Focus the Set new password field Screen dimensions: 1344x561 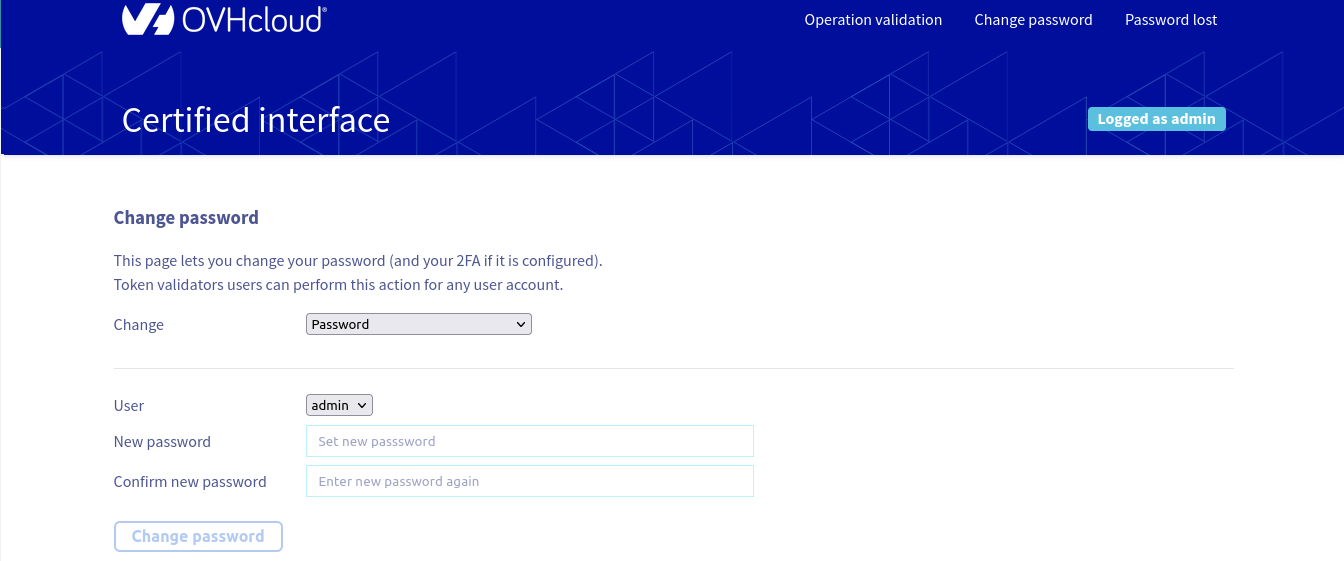tap(529, 441)
